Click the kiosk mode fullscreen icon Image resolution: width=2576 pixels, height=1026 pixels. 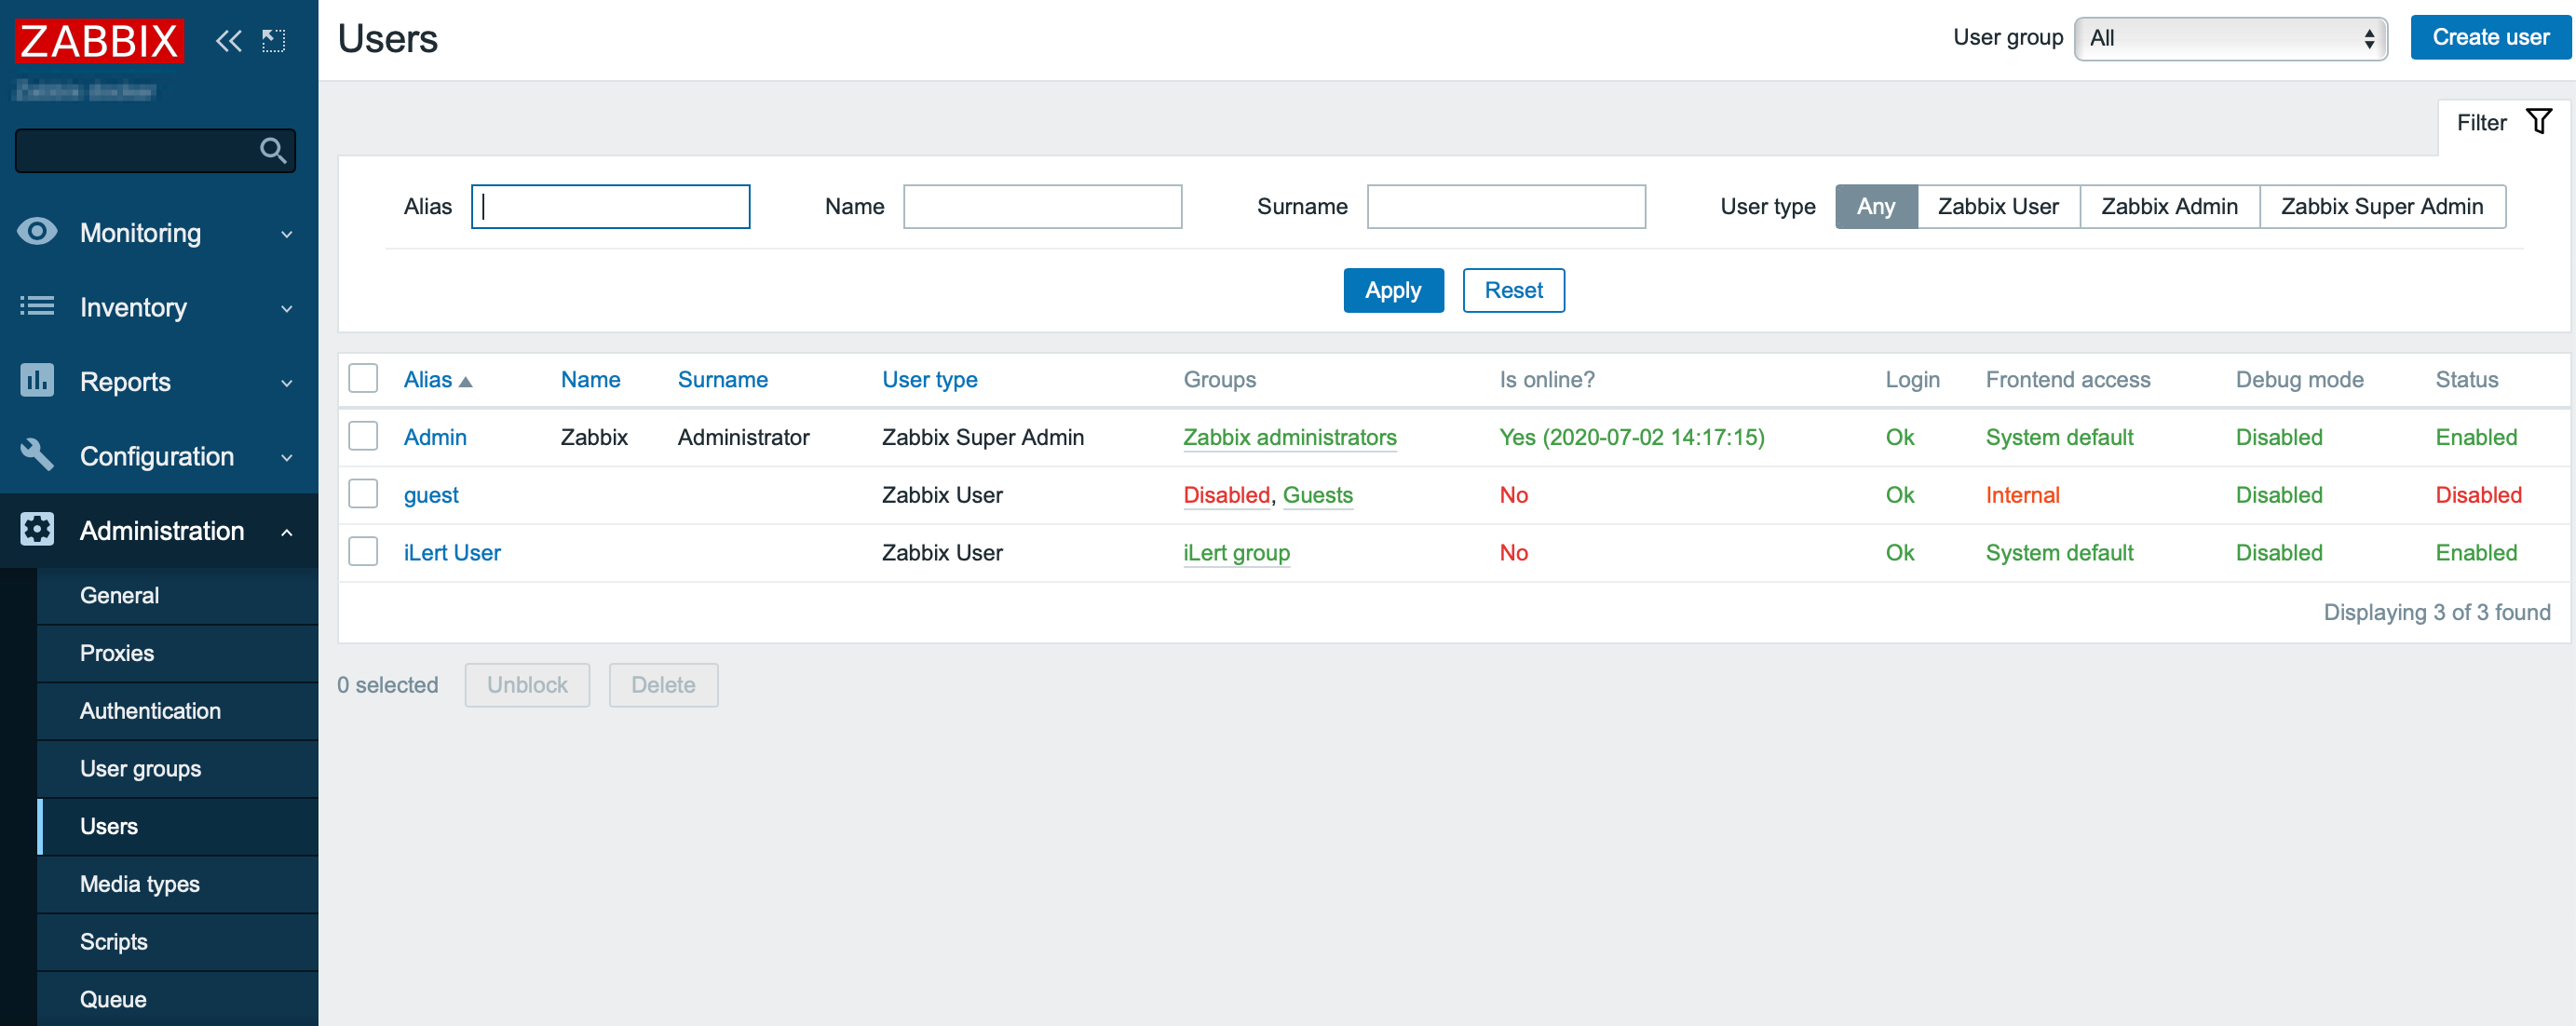click(x=273, y=41)
